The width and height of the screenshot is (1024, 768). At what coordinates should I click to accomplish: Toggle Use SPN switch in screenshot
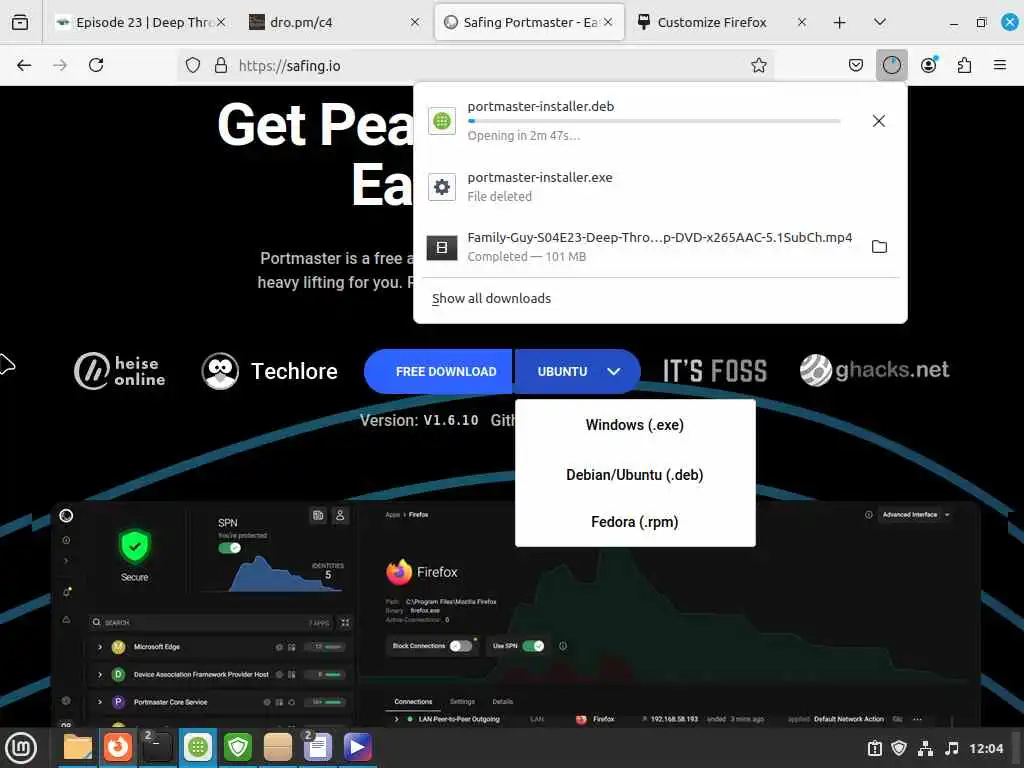tap(534, 646)
